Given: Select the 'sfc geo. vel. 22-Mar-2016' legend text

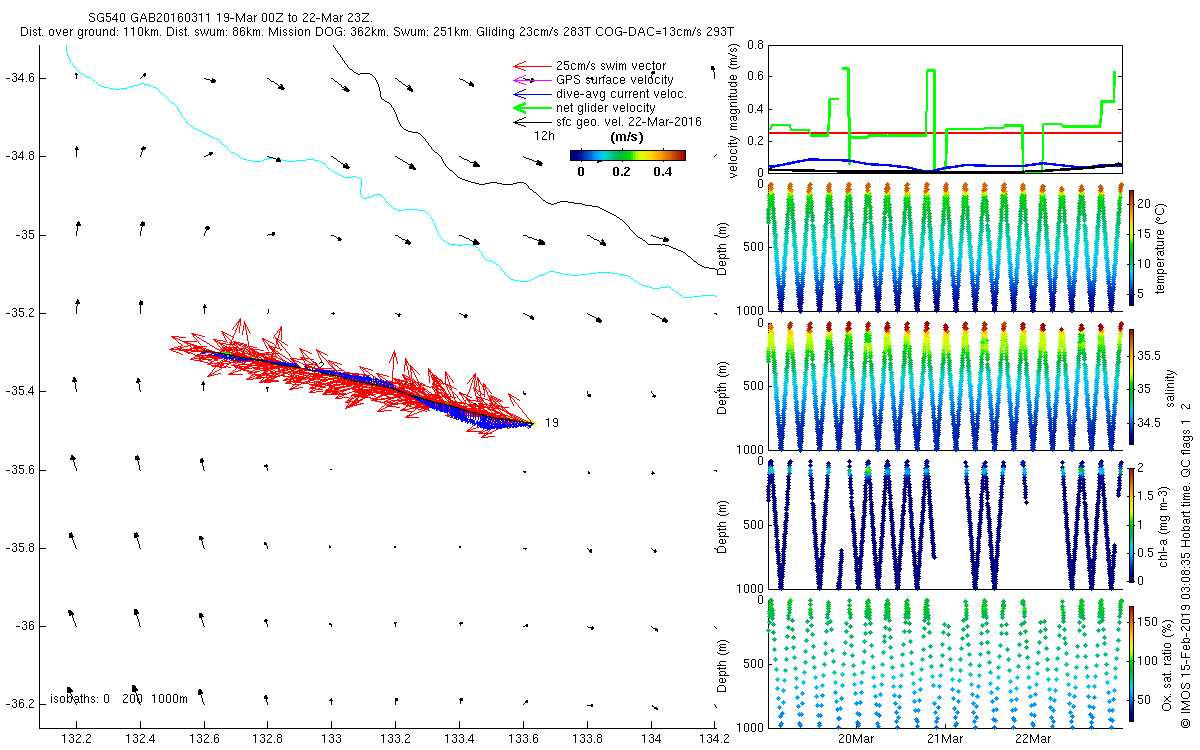Looking at the screenshot, I should click(x=628, y=122).
